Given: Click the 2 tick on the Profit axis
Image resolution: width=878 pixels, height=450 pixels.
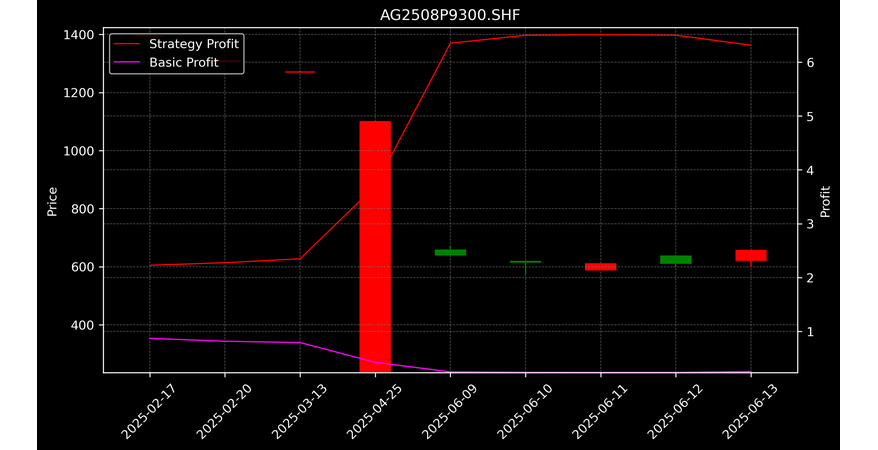Looking at the screenshot, I should tap(810, 278).
